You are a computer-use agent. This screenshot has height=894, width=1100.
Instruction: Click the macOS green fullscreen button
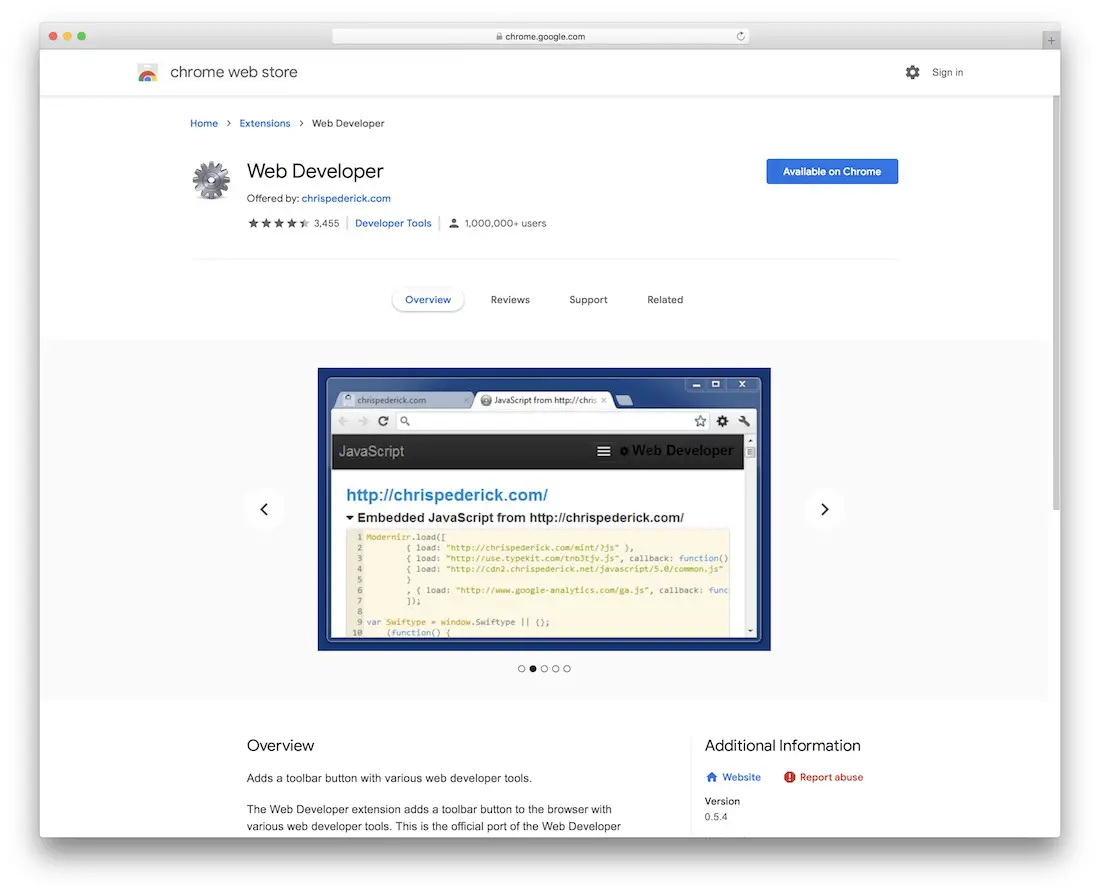click(81, 36)
